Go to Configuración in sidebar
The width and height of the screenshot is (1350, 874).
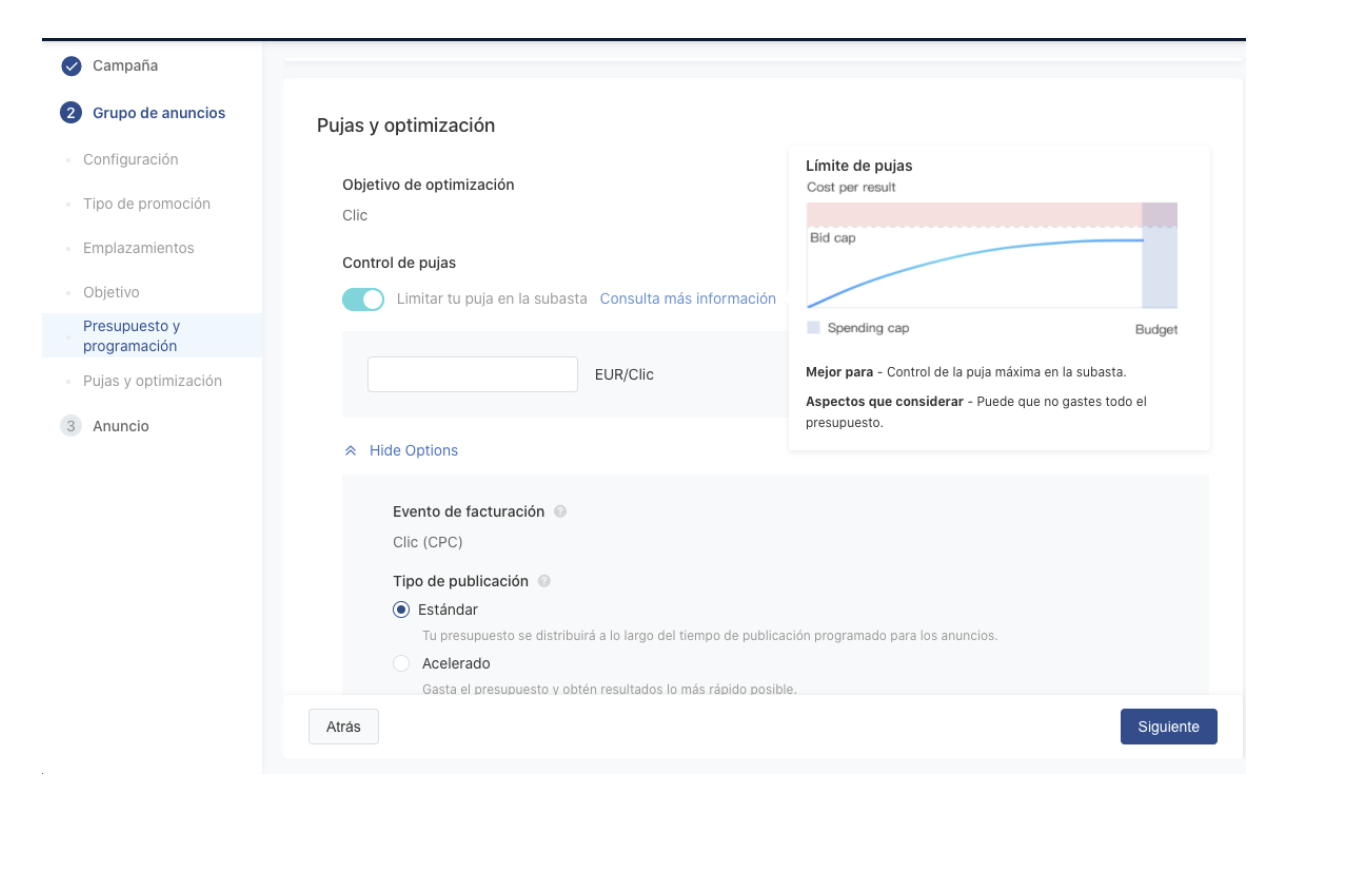130,160
